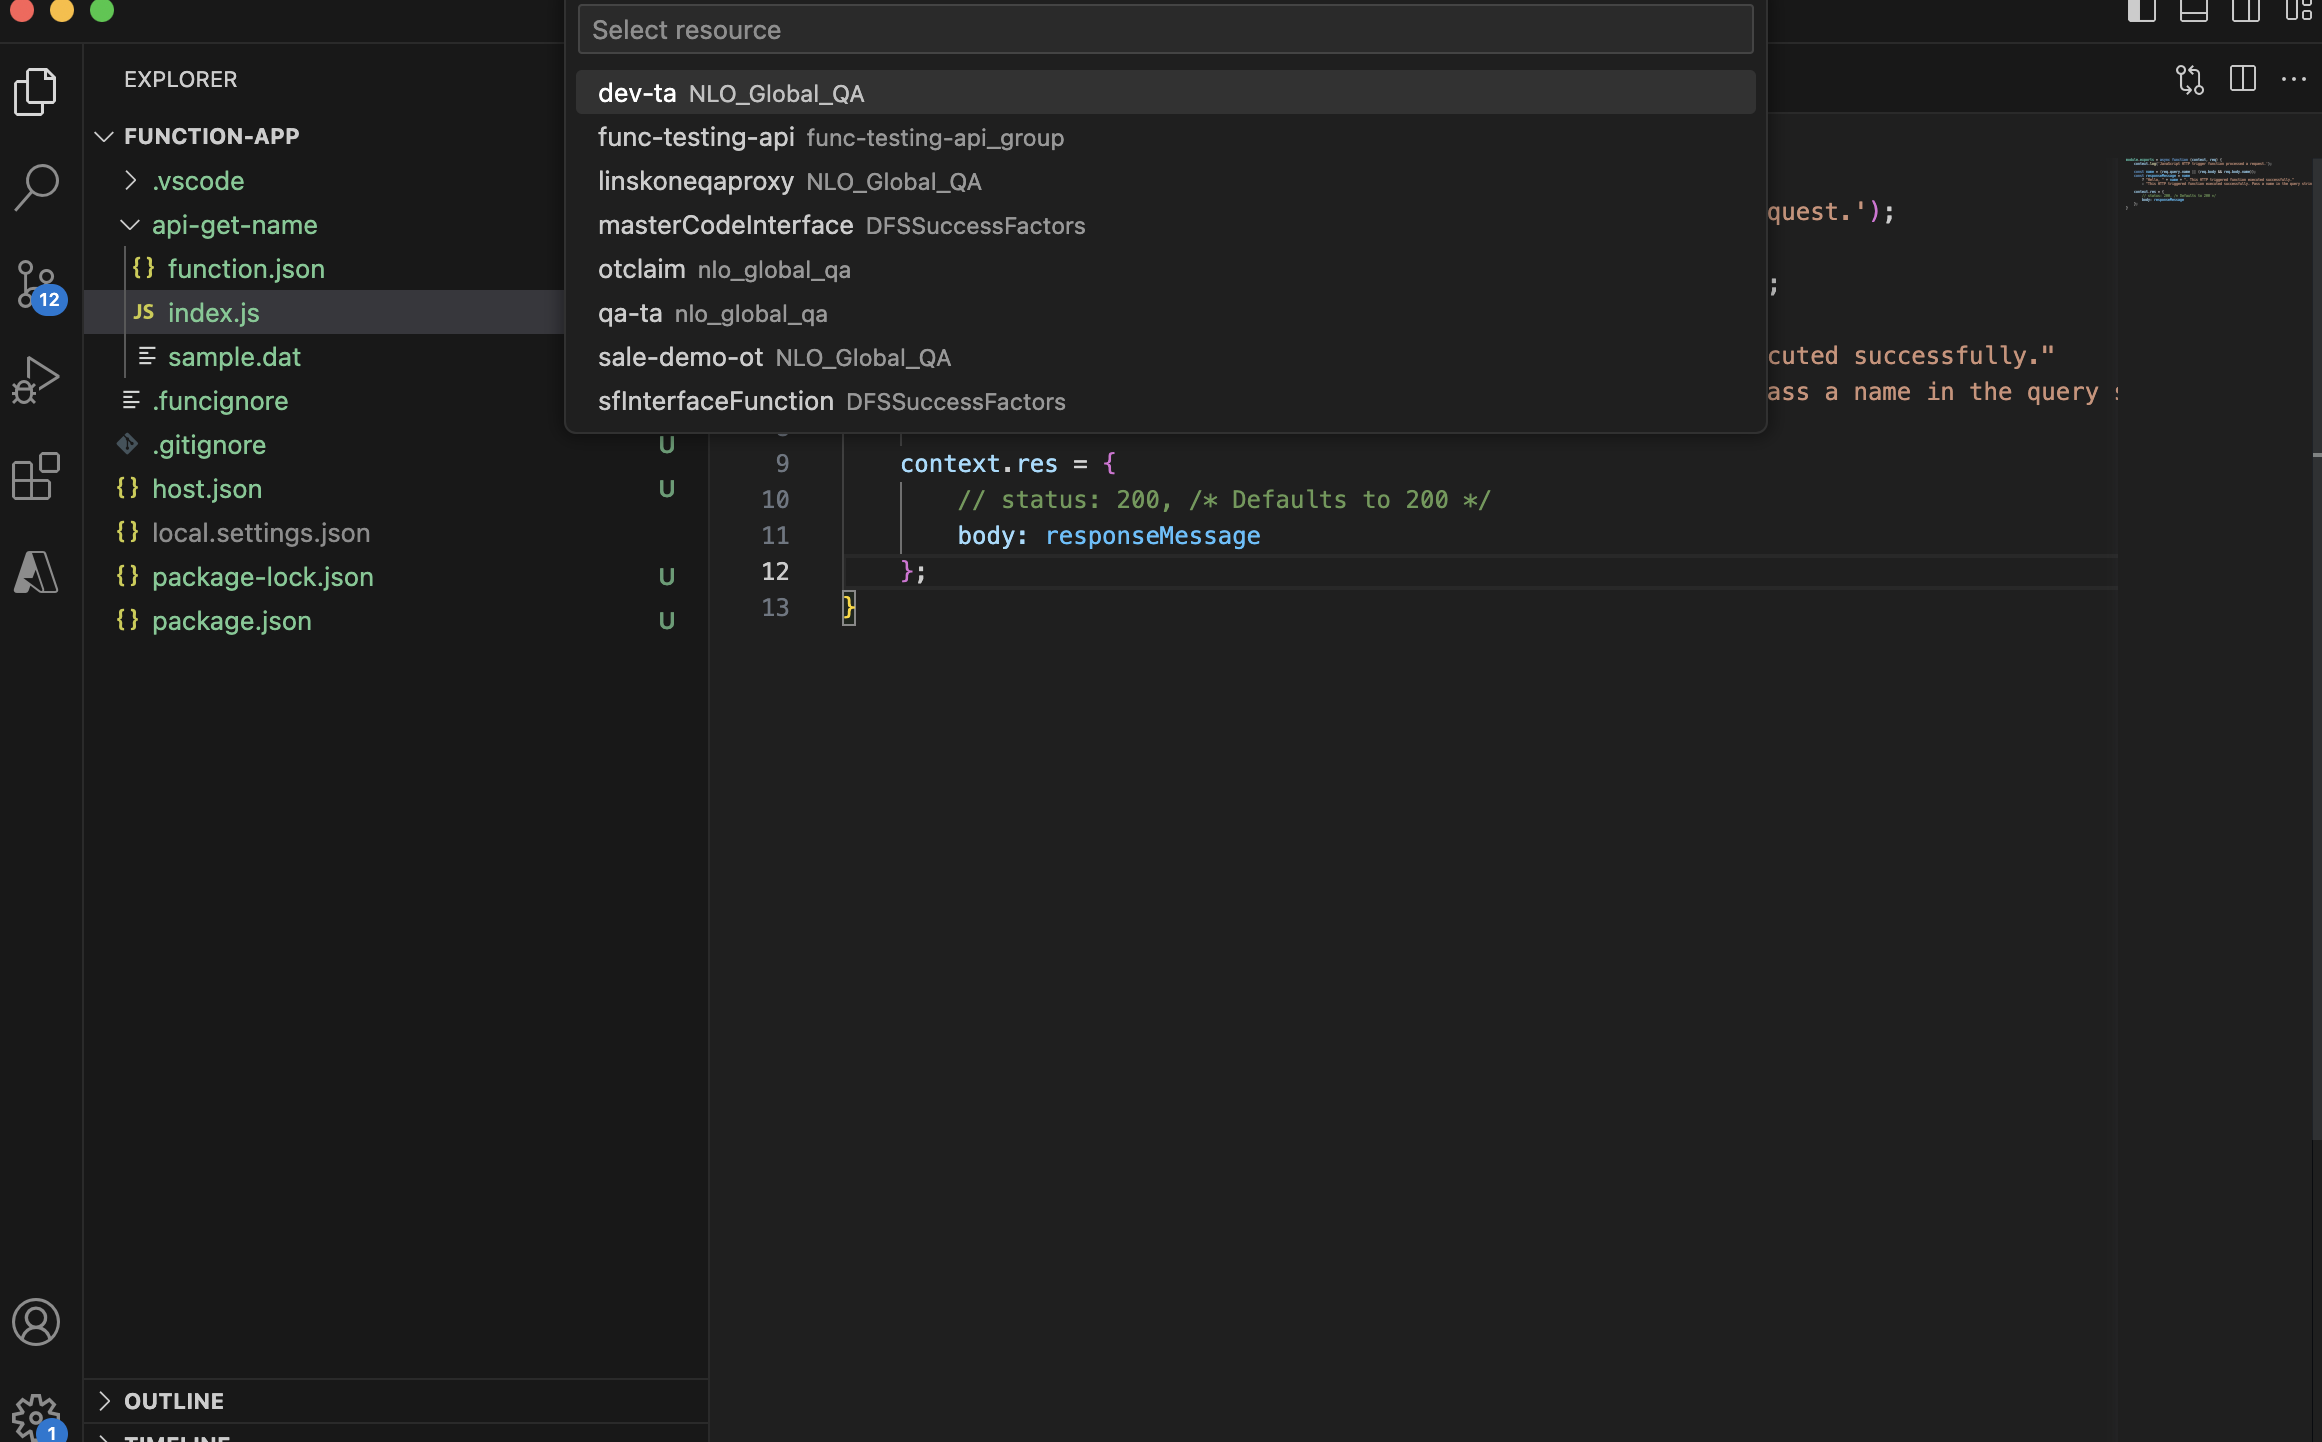Image resolution: width=2322 pixels, height=1442 pixels.
Task: Expand the .vscode folder chevron
Action: 131,180
